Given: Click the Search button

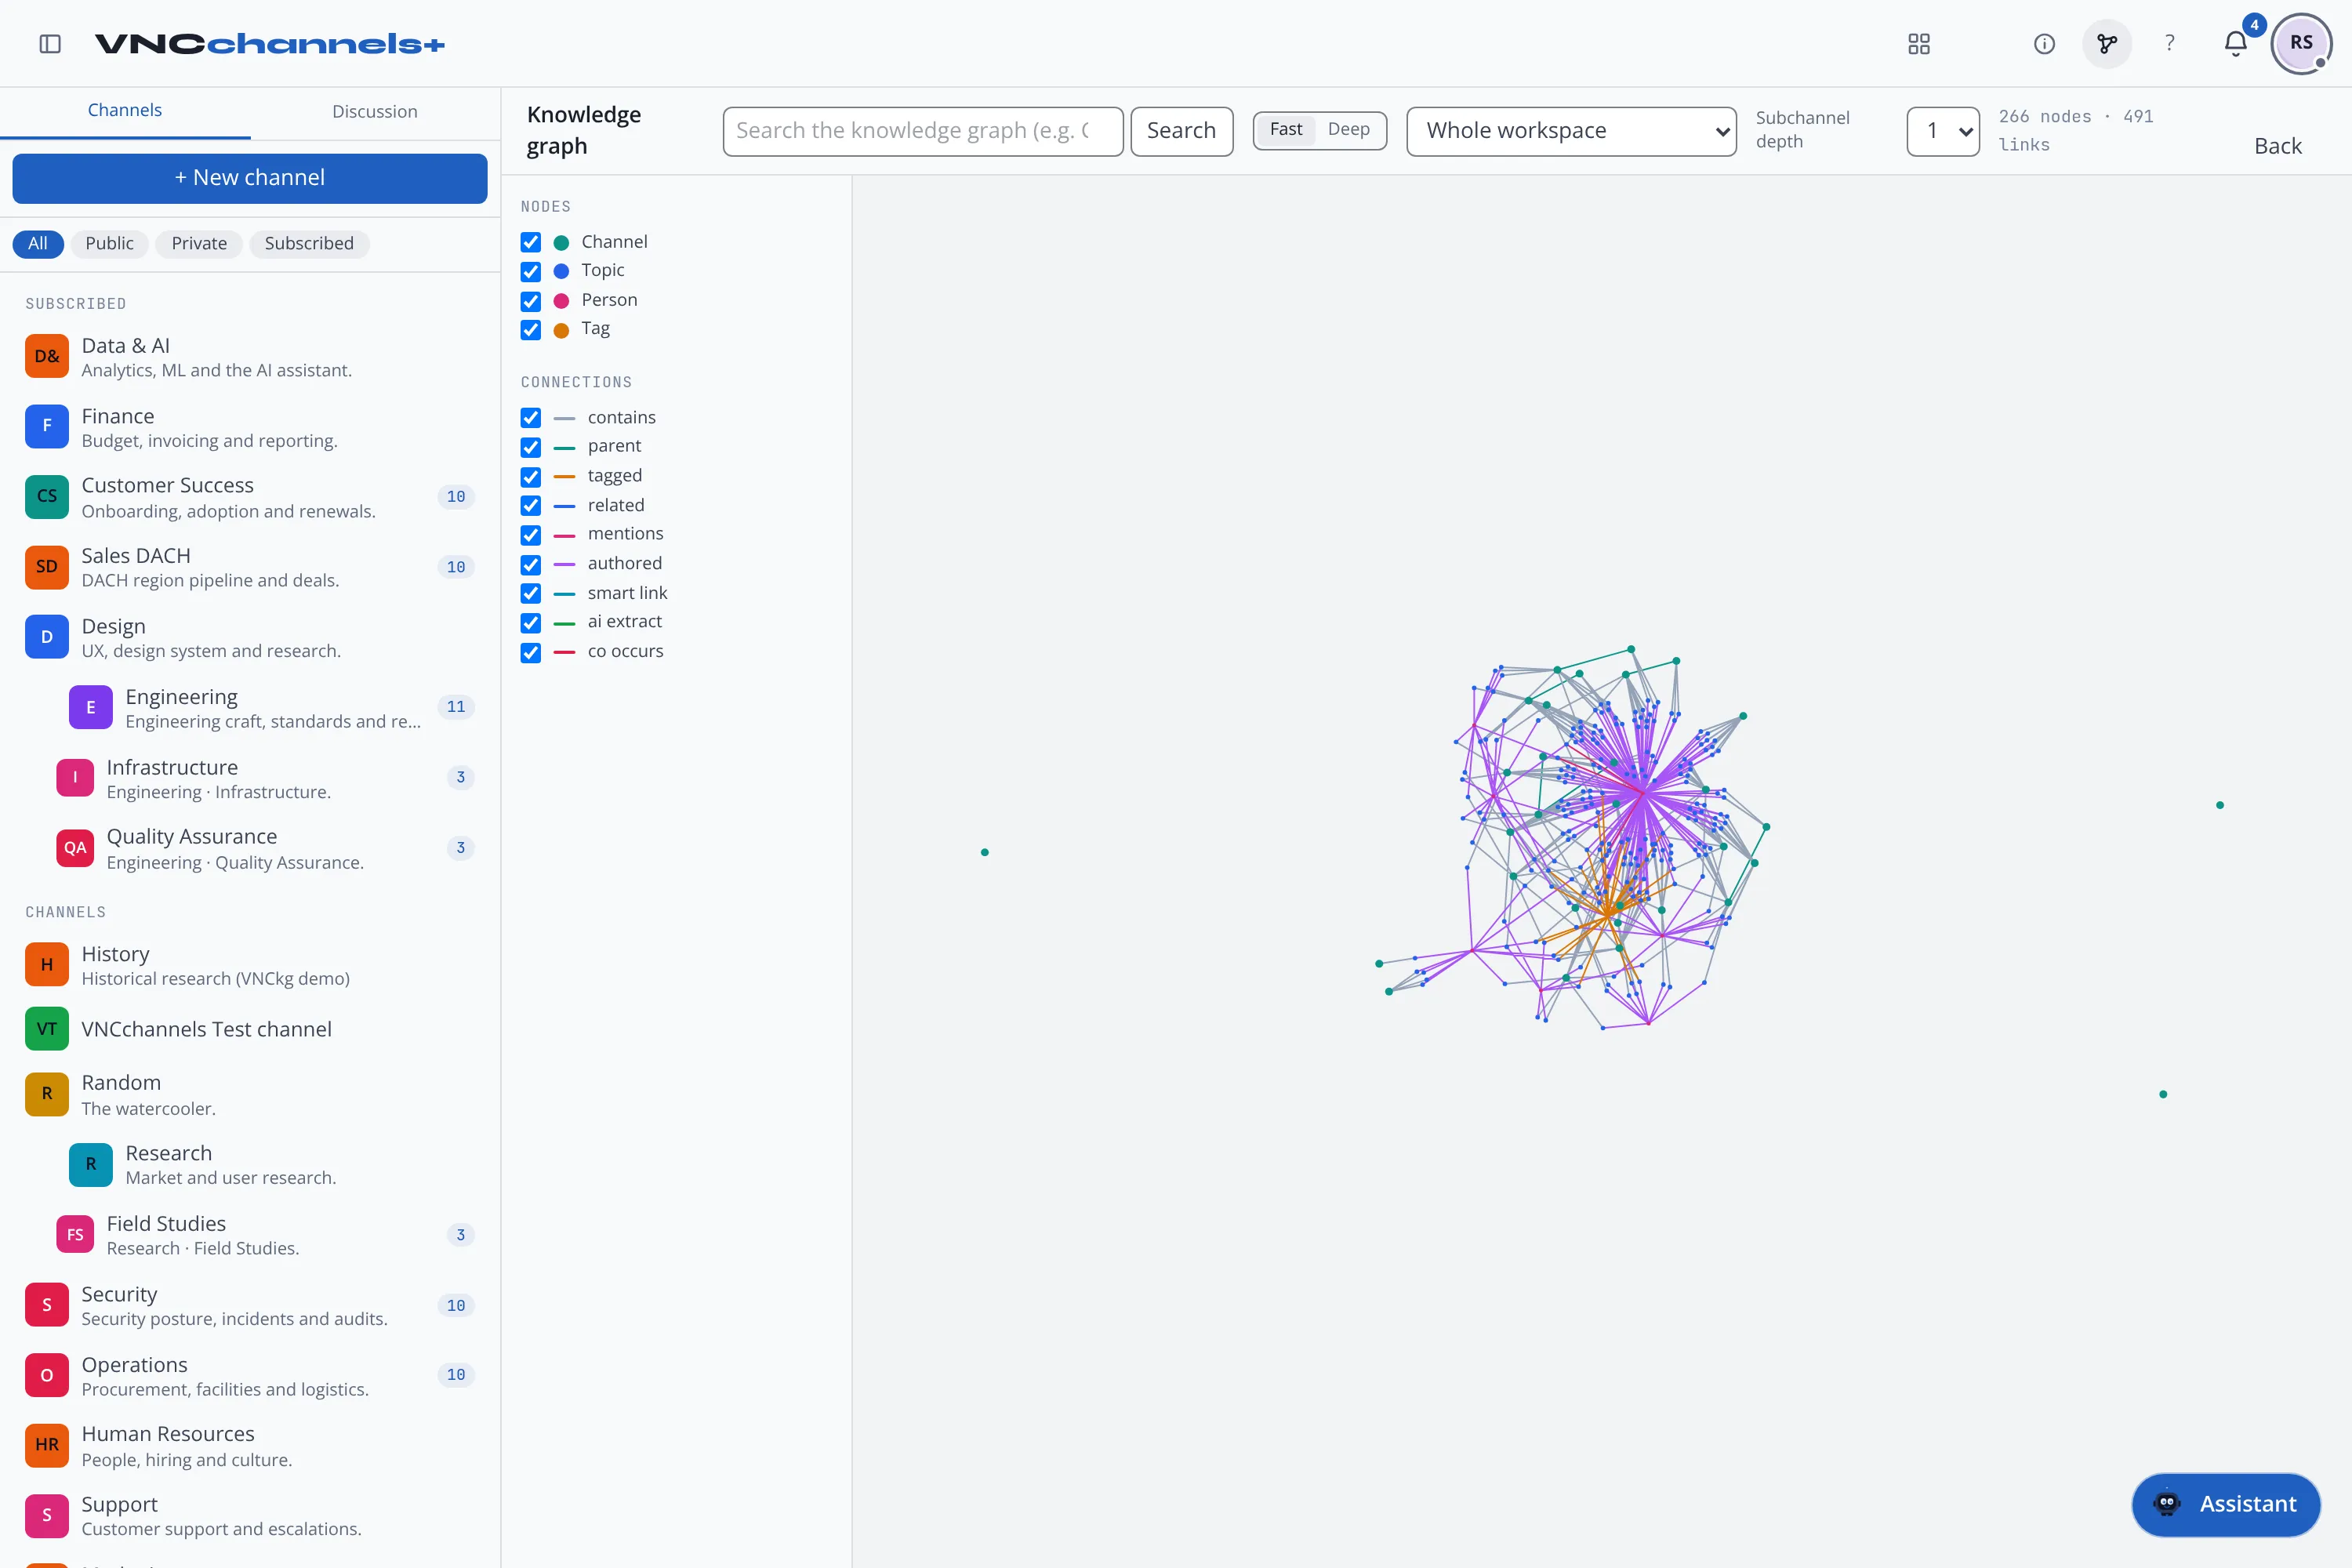Looking at the screenshot, I should 1181,131.
